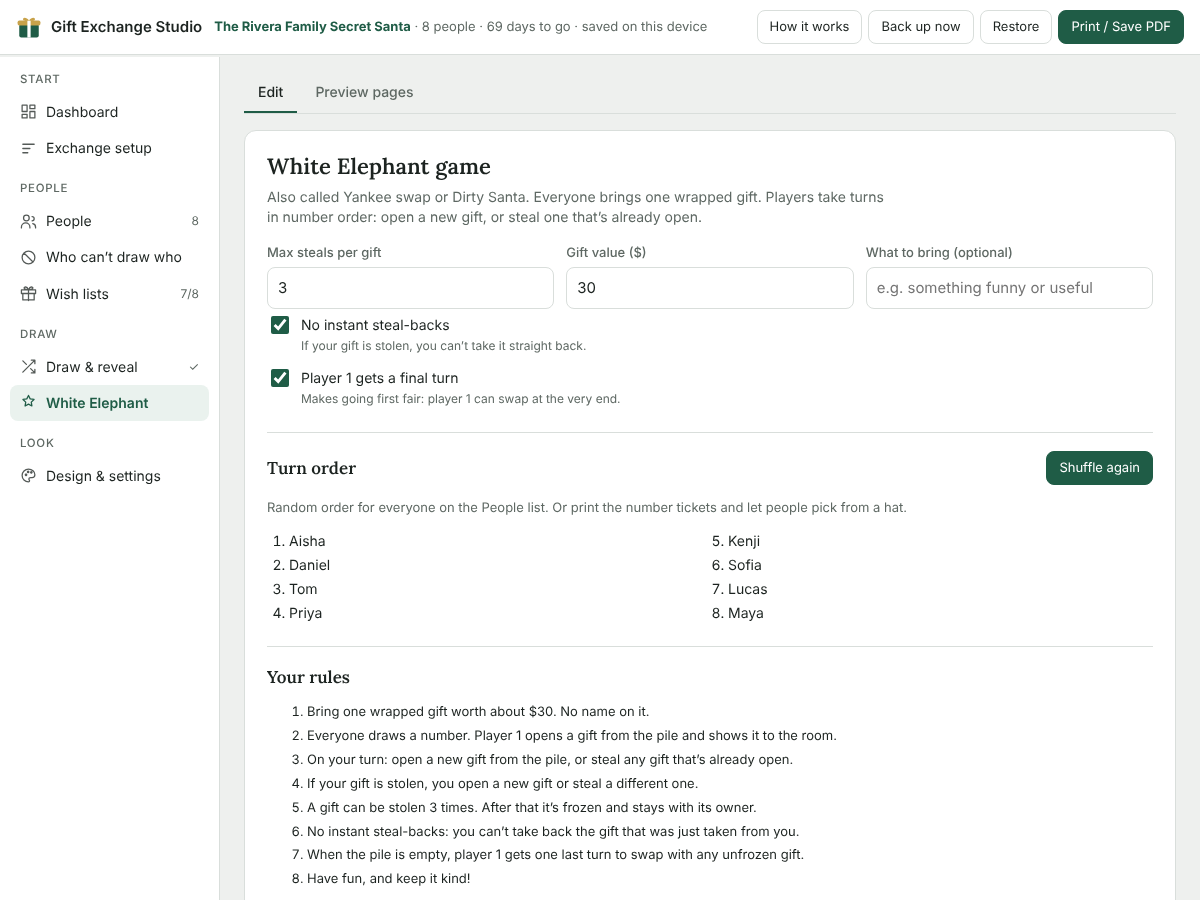This screenshot has height=900, width=1200.
Task: Go to Draw & reveal
Action: pos(110,367)
